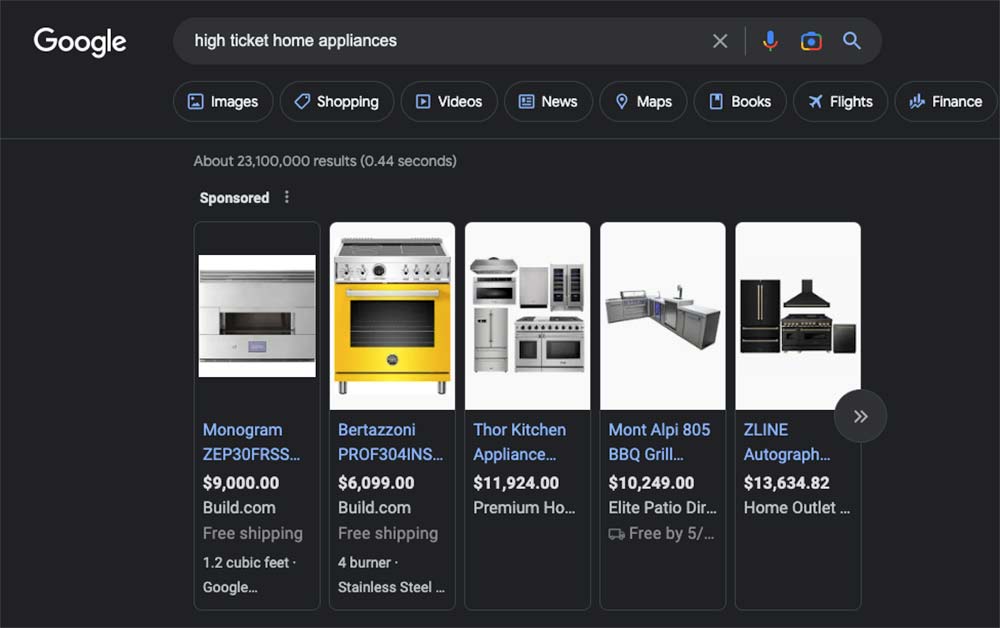The height and width of the screenshot is (628, 1000).
Task: Open the Monogram ZEP30FRSS product link
Action: click(251, 442)
